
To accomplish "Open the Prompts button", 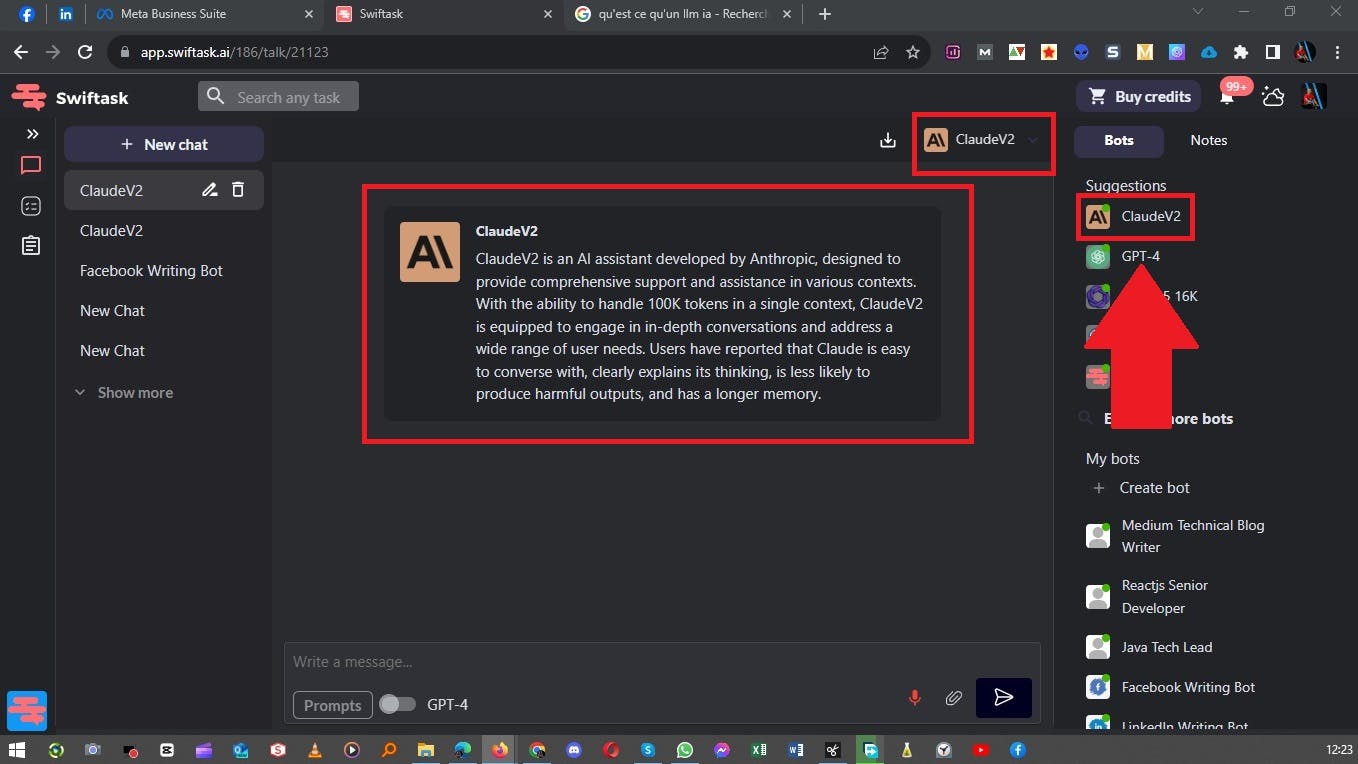I will tap(332, 705).
